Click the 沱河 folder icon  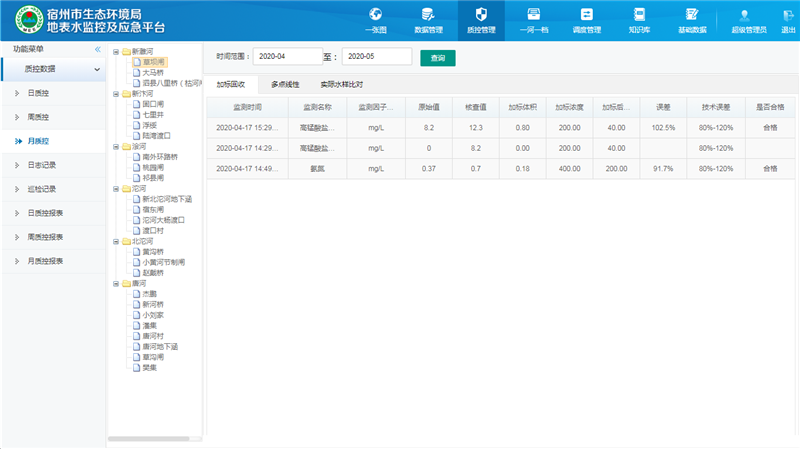click(126, 189)
